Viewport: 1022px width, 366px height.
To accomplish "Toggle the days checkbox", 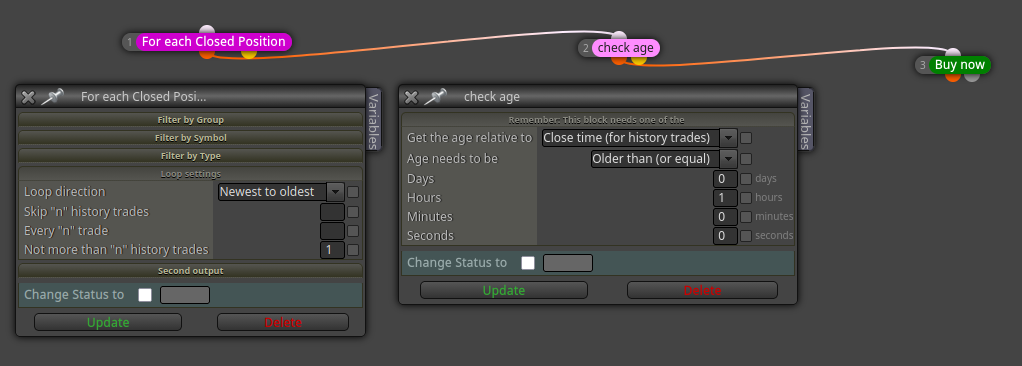I will point(746,178).
